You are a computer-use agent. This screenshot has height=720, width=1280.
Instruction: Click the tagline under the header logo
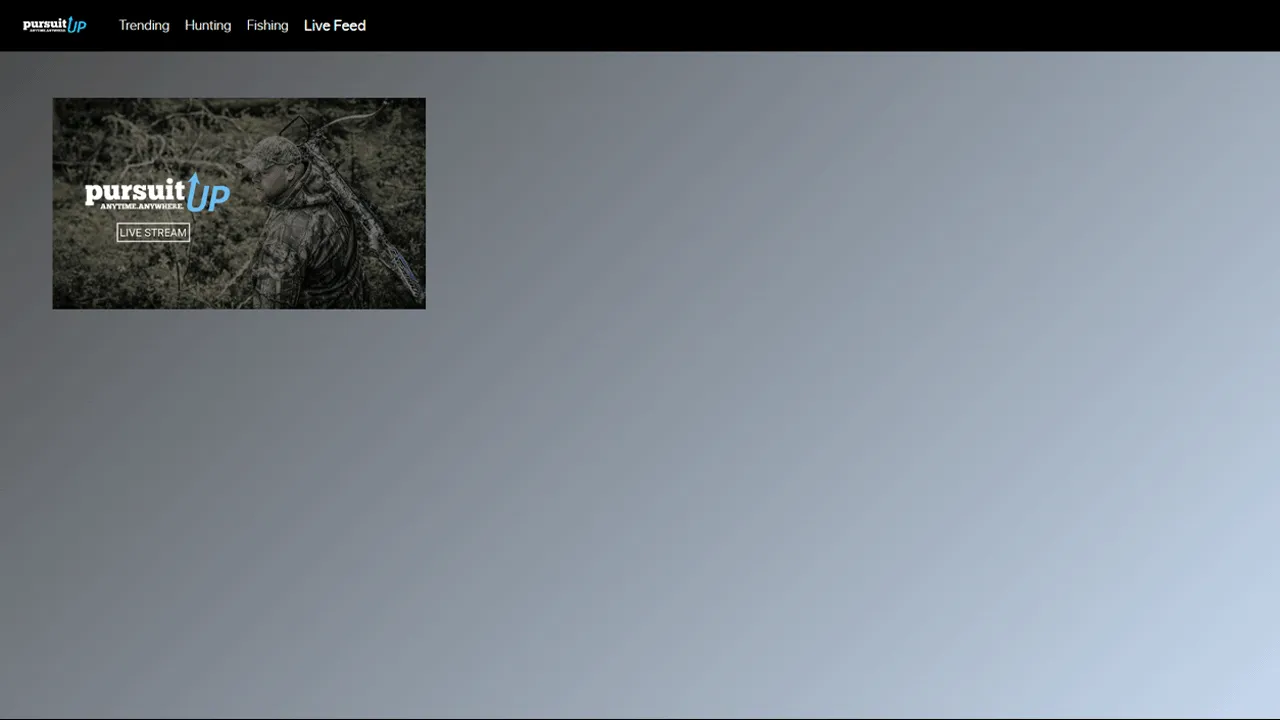pos(46,31)
